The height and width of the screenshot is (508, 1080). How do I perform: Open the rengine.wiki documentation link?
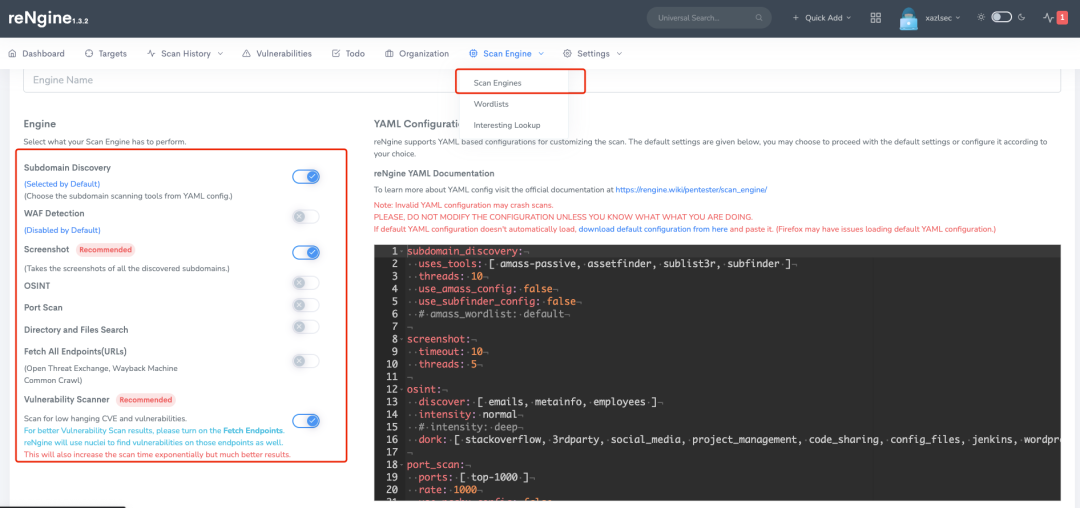[x=691, y=189]
